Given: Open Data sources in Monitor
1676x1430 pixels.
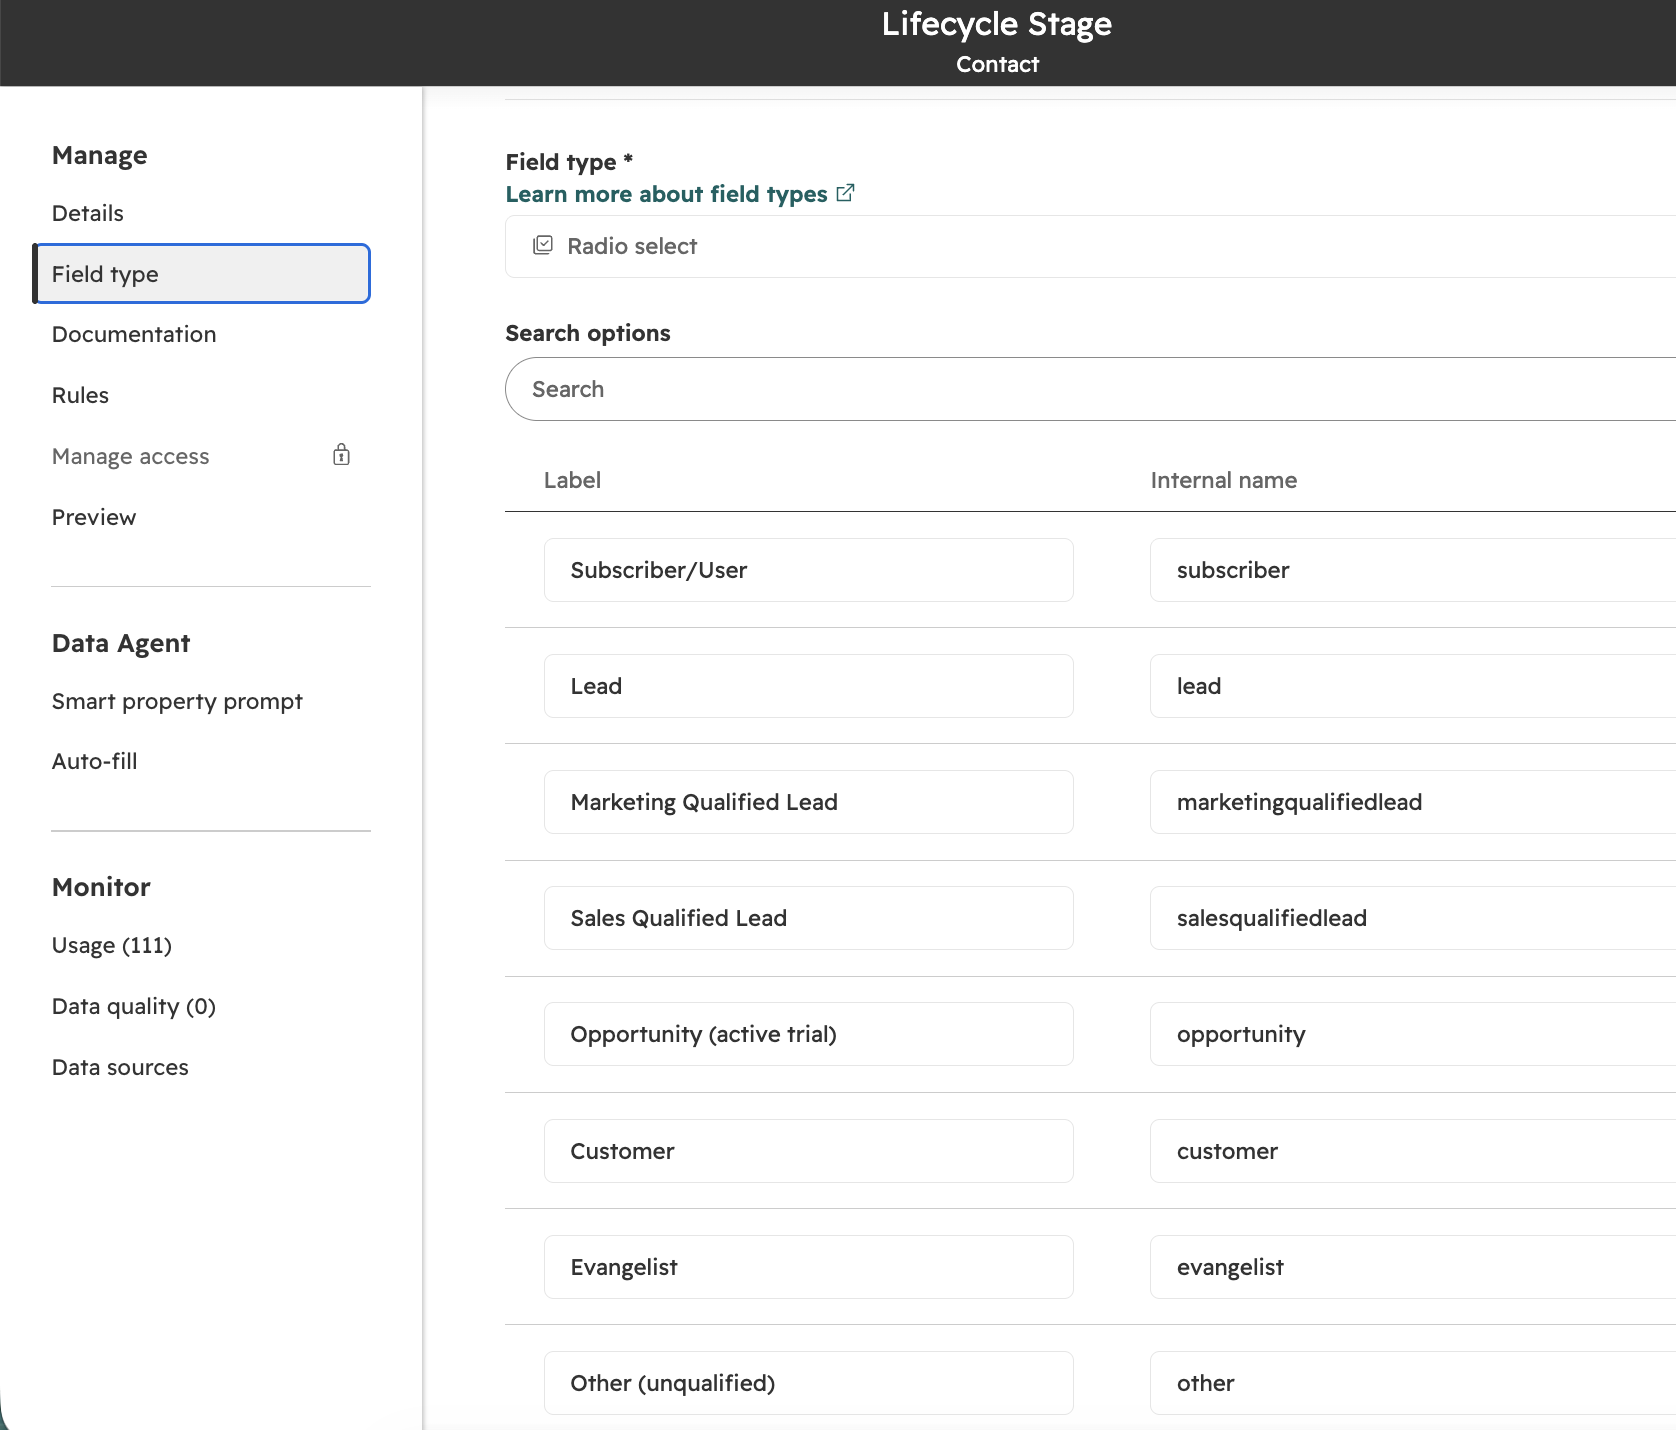Looking at the screenshot, I should click(120, 1067).
